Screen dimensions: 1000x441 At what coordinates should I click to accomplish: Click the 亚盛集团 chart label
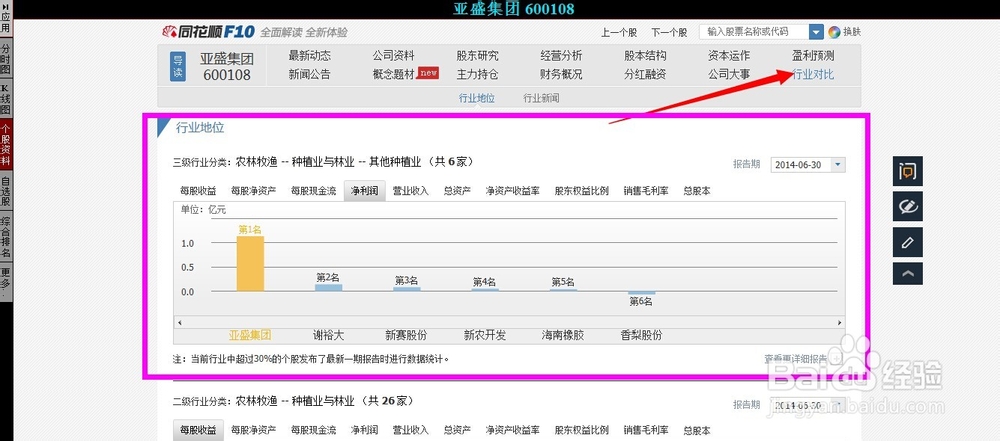click(x=250, y=335)
